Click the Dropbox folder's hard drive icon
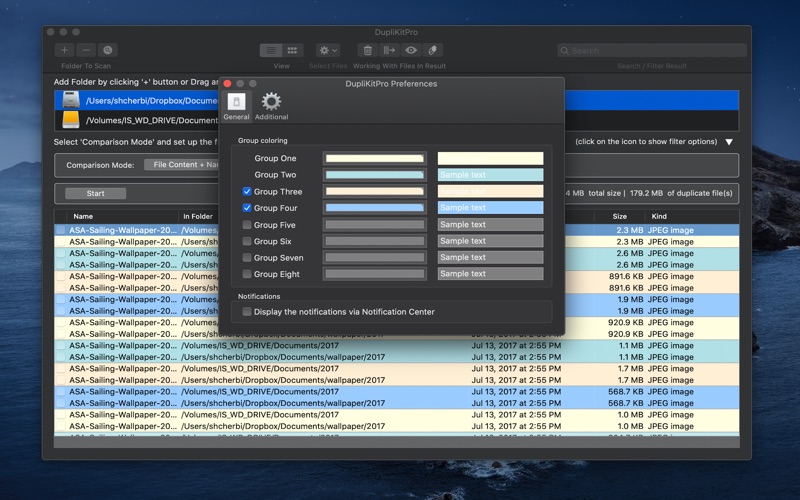Viewport: 800px width, 500px height. (71, 100)
